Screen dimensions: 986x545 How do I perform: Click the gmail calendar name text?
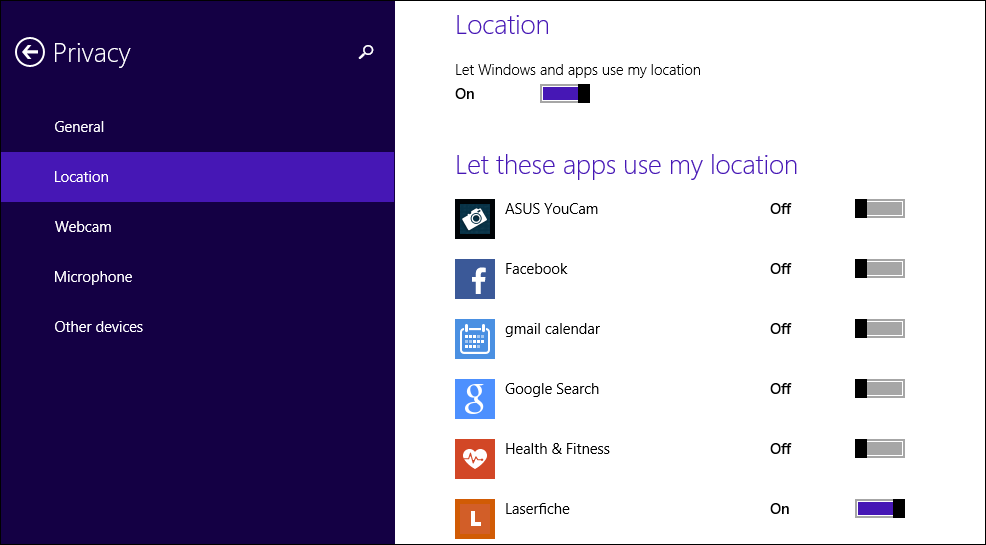coord(552,329)
